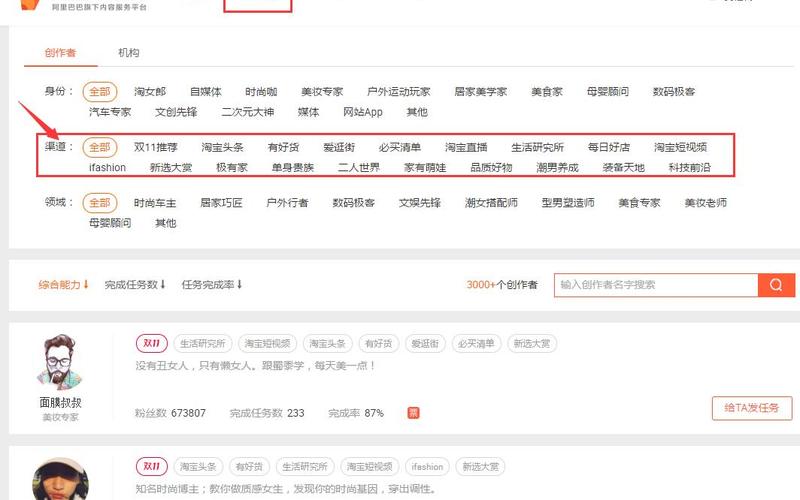Select 二人世界 channel filter

pyautogui.click(x=359, y=167)
